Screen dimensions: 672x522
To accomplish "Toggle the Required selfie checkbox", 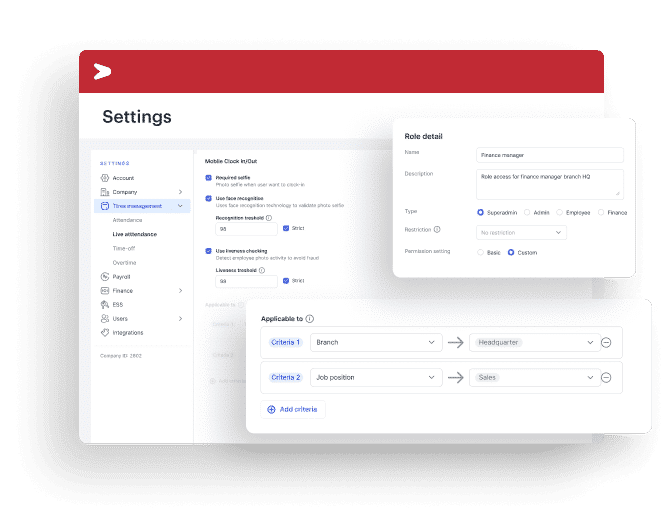I will click(208, 177).
